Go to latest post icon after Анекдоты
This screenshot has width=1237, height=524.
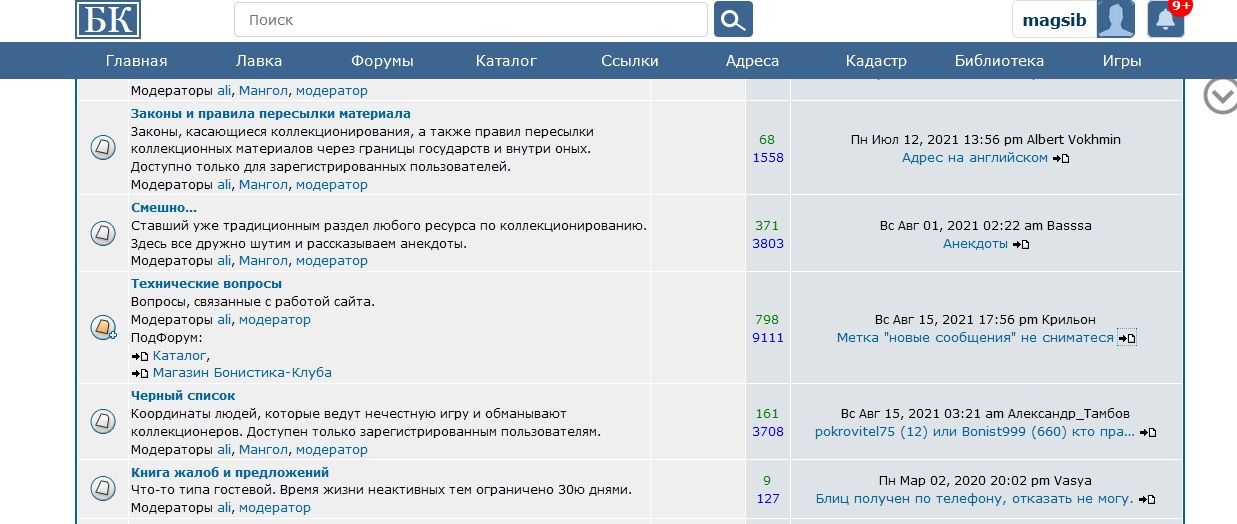(1021, 244)
